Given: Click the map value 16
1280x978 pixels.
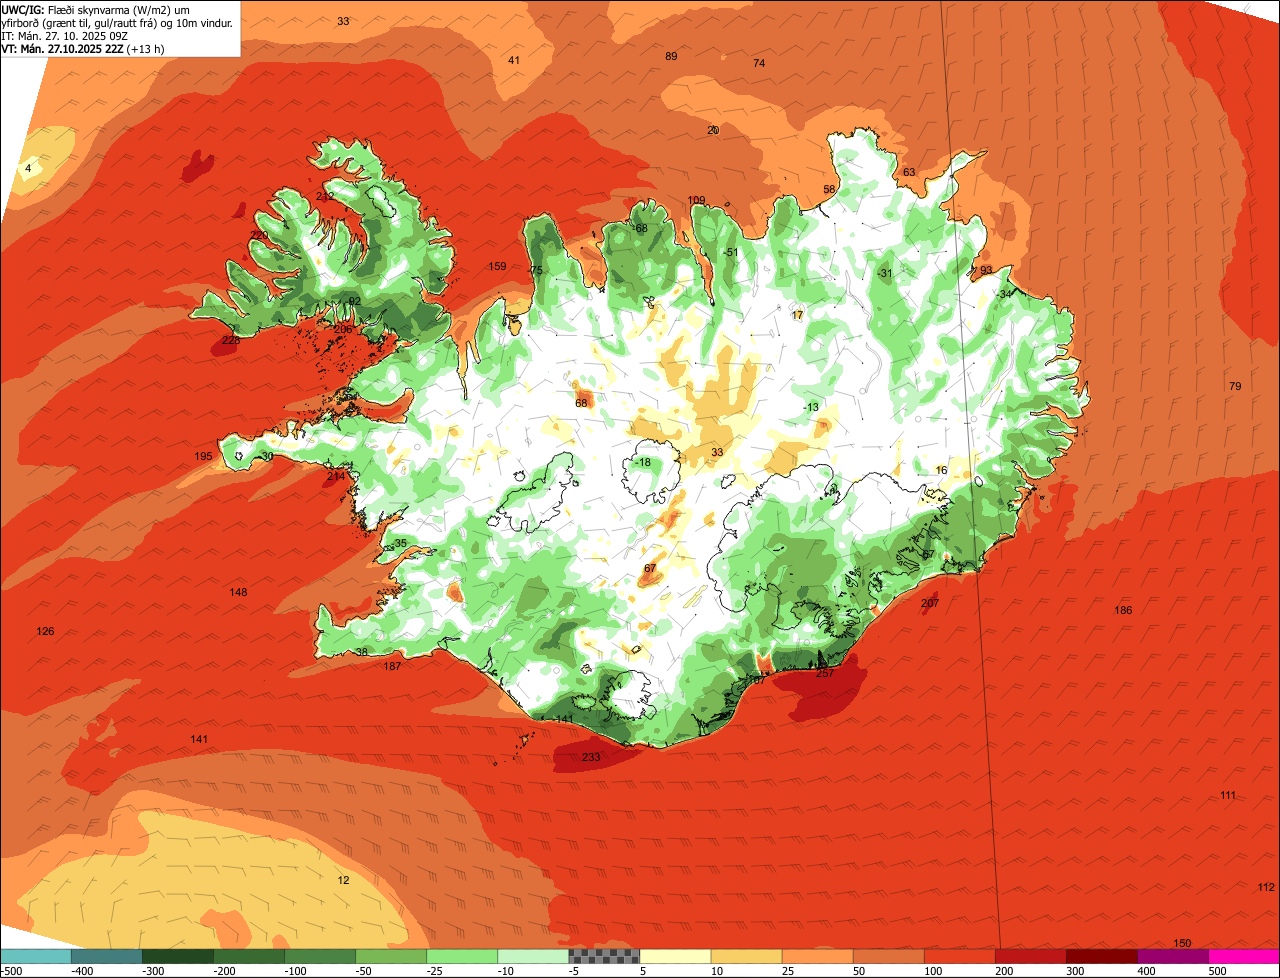Looking at the screenshot, I should (941, 471).
